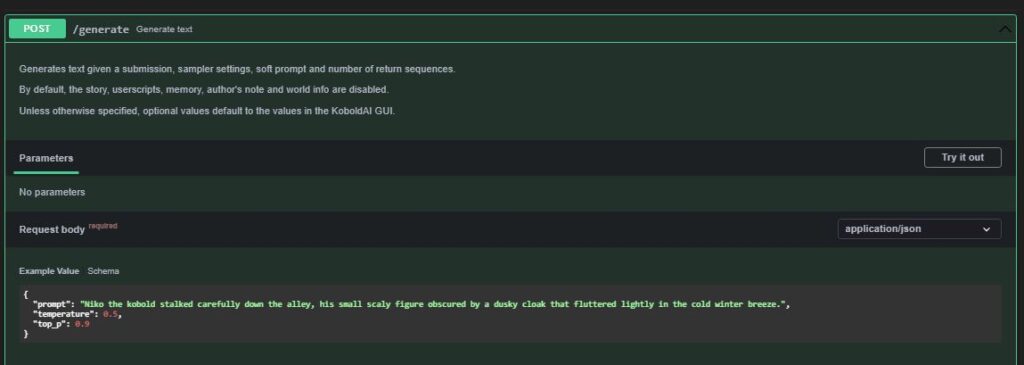Viewport: 1024px width, 365px height.
Task: Click the line about story and userscripts disabled
Action: 204,89
